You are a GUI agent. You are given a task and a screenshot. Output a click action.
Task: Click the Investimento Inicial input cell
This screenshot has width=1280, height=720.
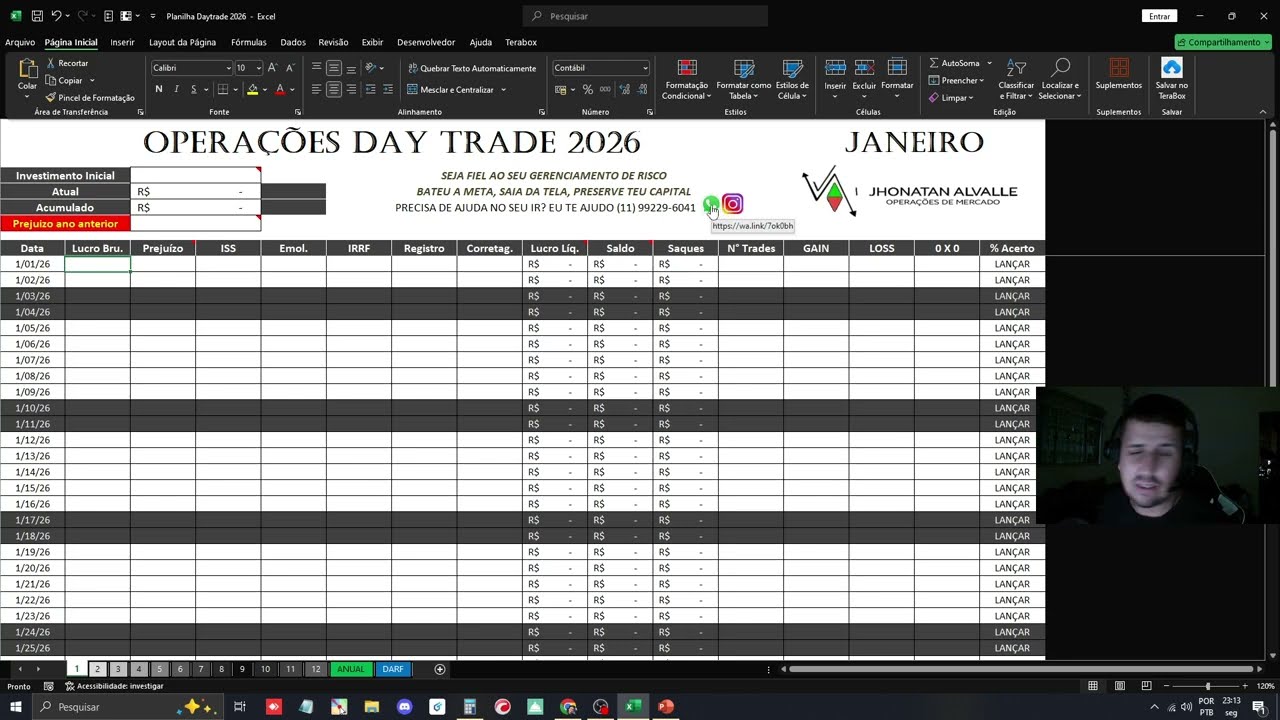point(195,175)
